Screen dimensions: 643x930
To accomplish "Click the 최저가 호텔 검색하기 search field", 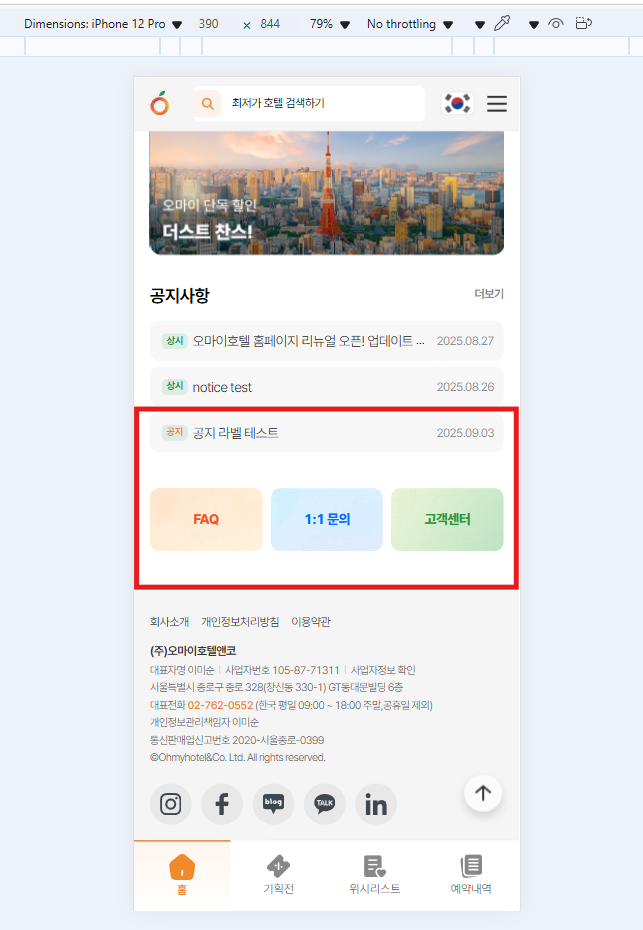I will [x=309, y=104].
